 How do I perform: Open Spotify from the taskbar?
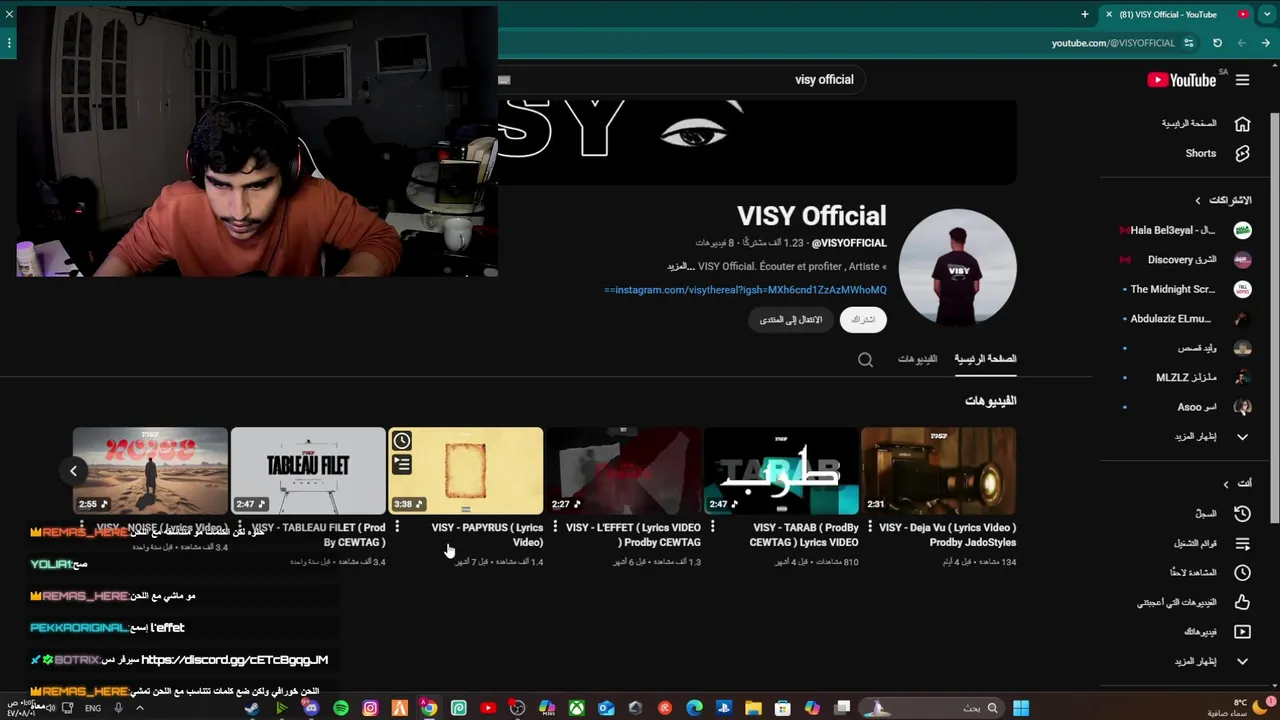point(341,708)
